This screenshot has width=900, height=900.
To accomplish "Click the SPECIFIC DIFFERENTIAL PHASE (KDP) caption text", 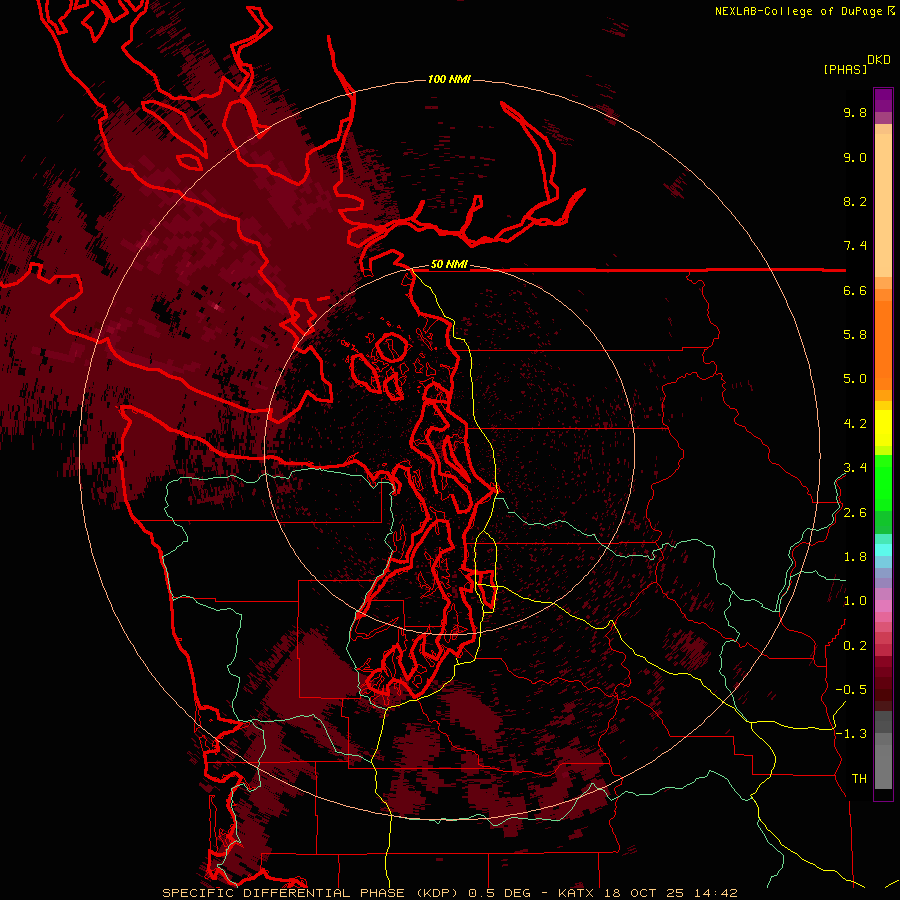I will 310,893.
